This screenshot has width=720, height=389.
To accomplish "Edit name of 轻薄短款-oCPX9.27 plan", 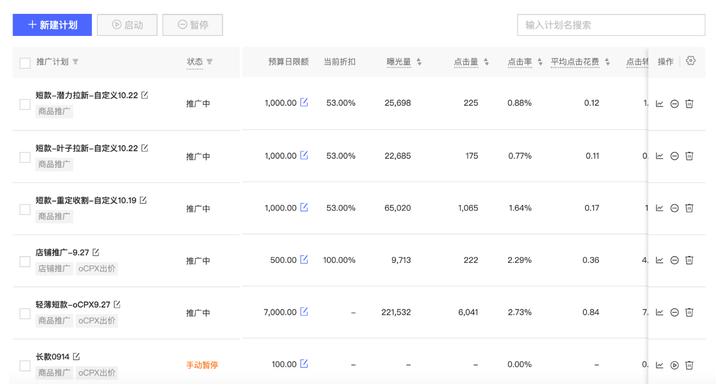I will tap(117, 304).
